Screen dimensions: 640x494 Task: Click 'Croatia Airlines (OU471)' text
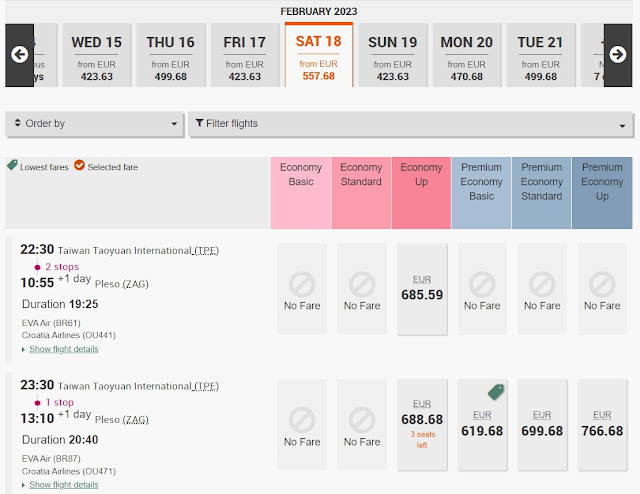click(69, 471)
